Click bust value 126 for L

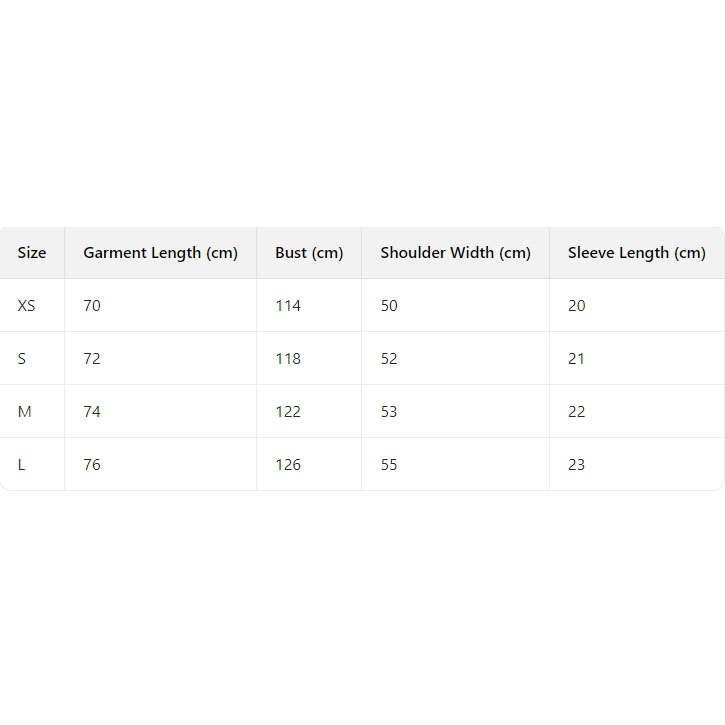pos(288,465)
